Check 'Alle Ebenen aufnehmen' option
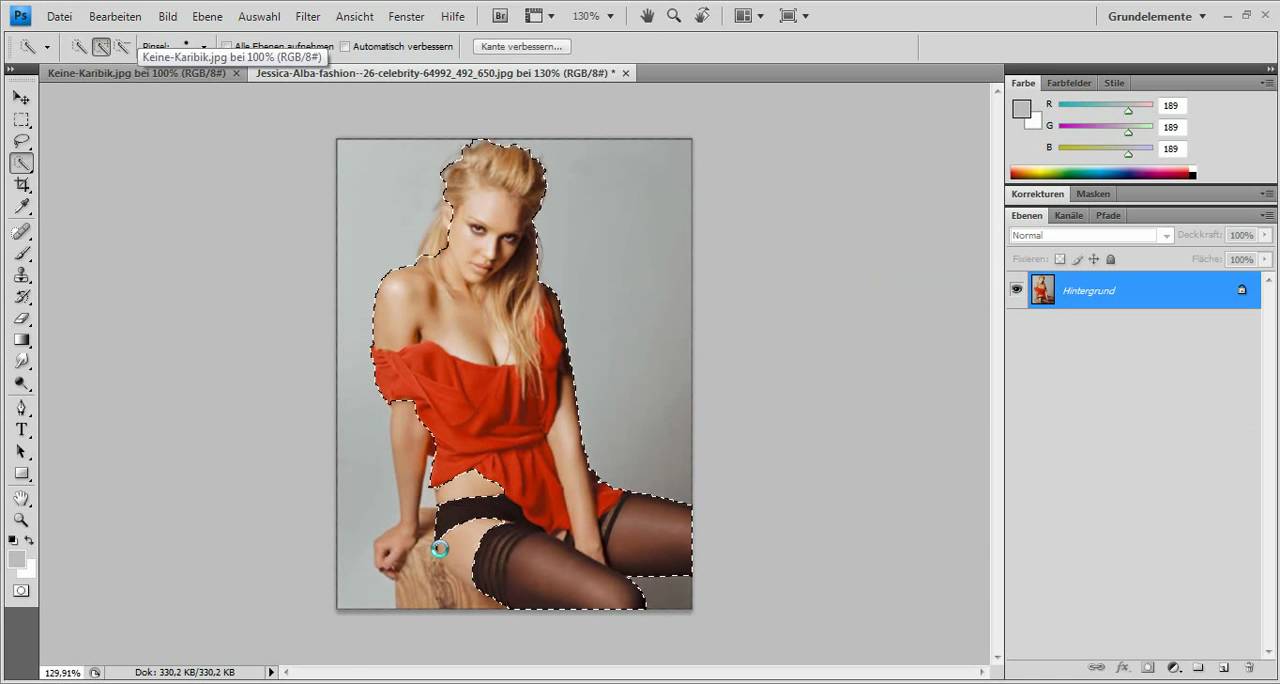This screenshot has height=684, width=1280. [x=227, y=47]
